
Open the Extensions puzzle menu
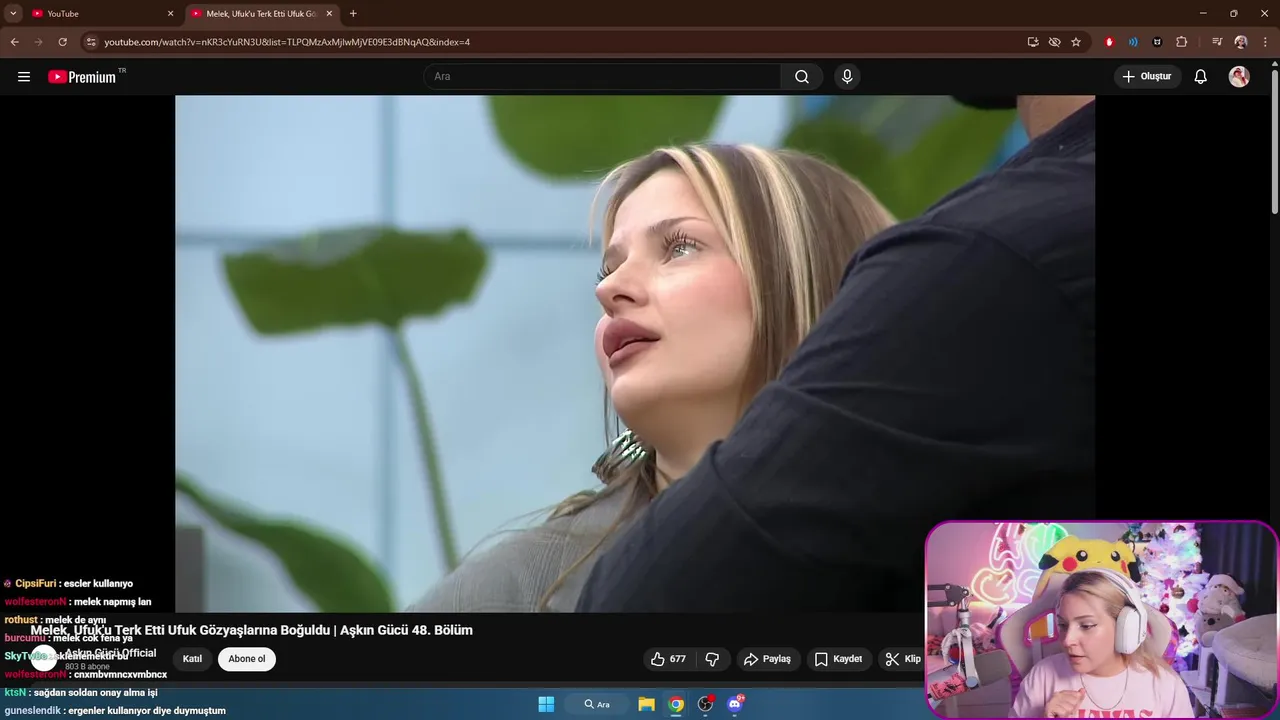point(1181,42)
